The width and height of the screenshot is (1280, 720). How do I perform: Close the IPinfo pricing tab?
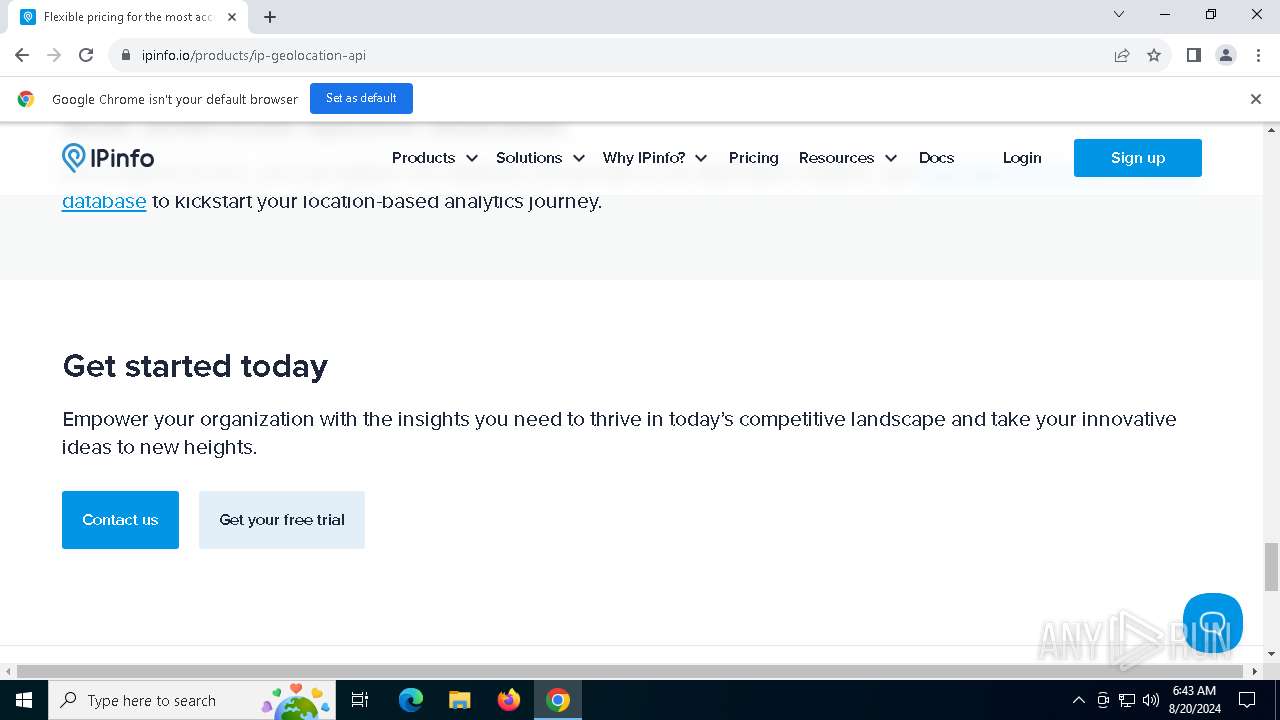pos(232,17)
